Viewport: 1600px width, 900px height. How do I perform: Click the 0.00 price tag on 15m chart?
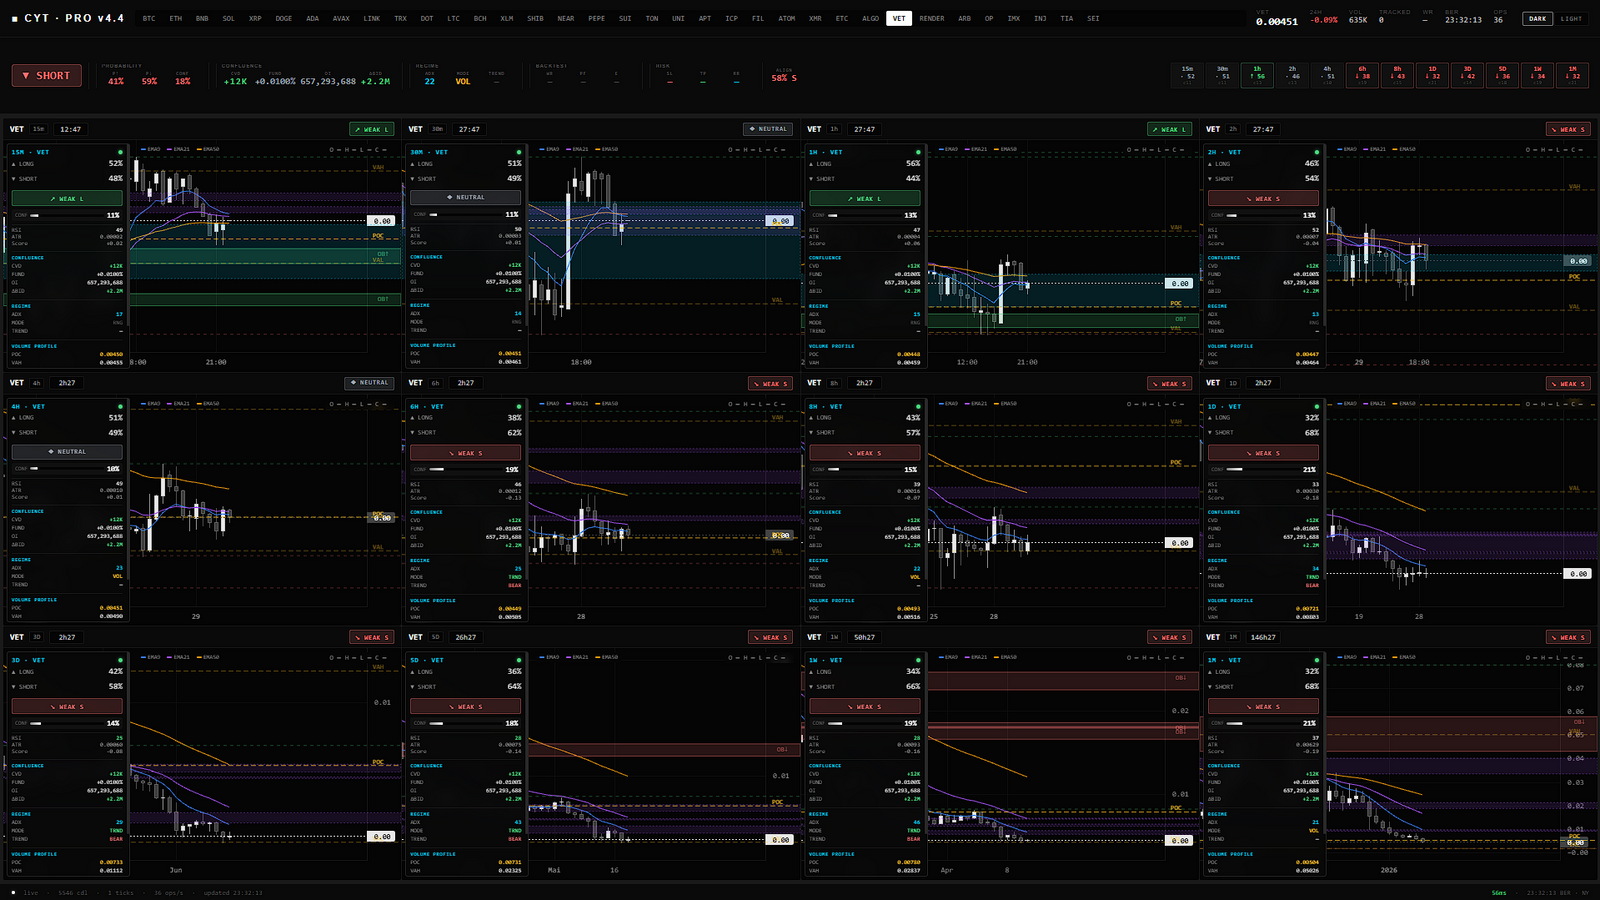(x=382, y=221)
